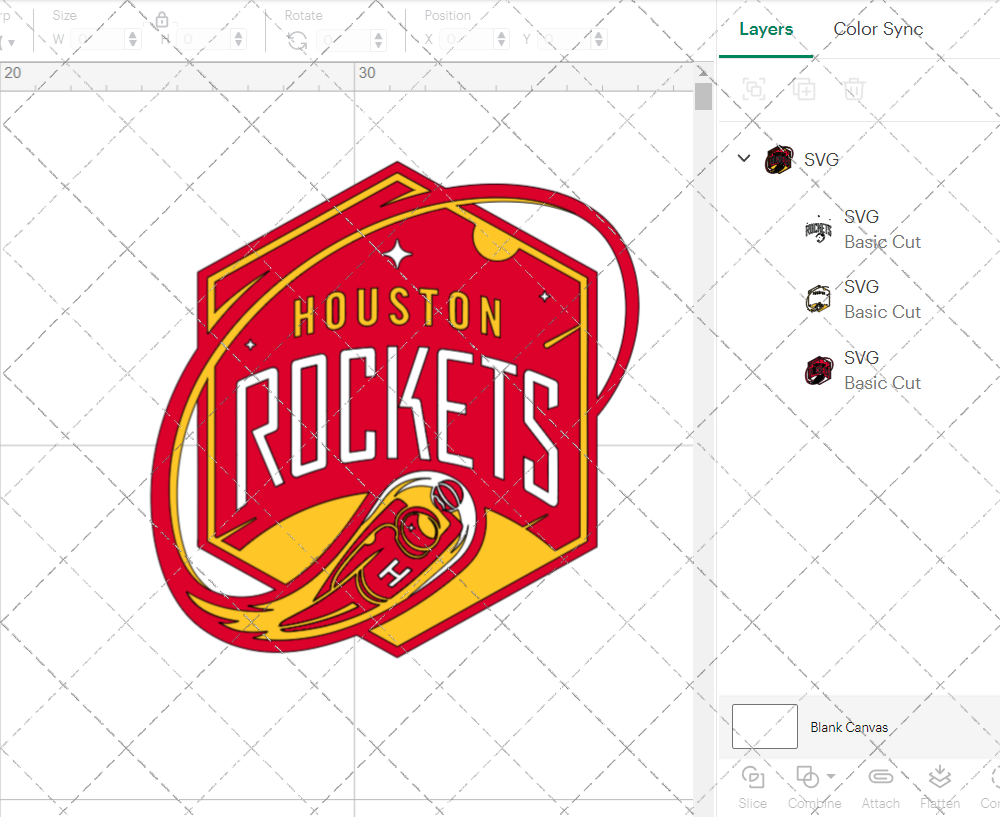Click the Height stepper arrows

[239, 40]
